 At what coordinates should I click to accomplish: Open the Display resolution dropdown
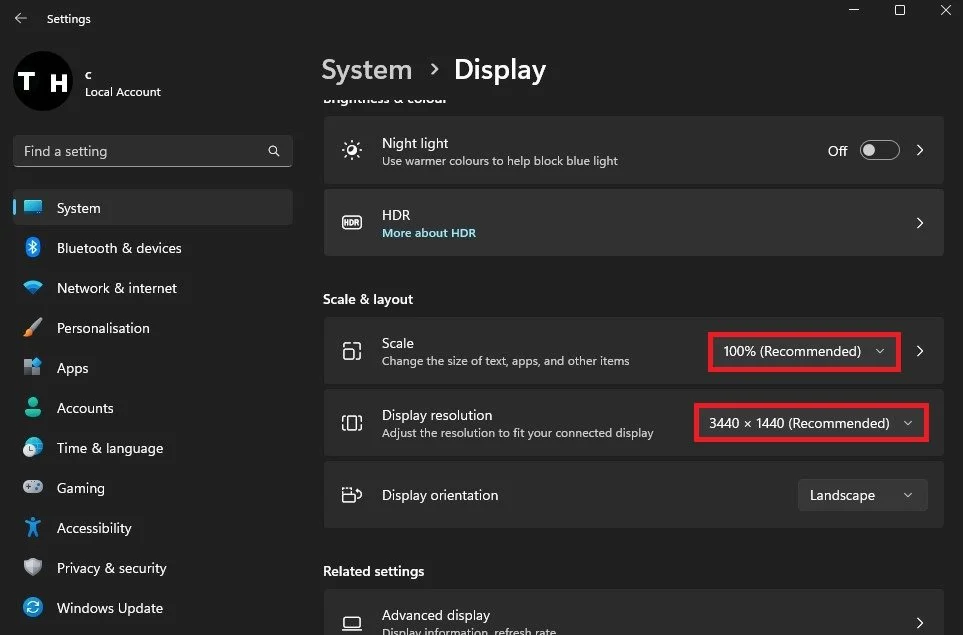(x=811, y=423)
